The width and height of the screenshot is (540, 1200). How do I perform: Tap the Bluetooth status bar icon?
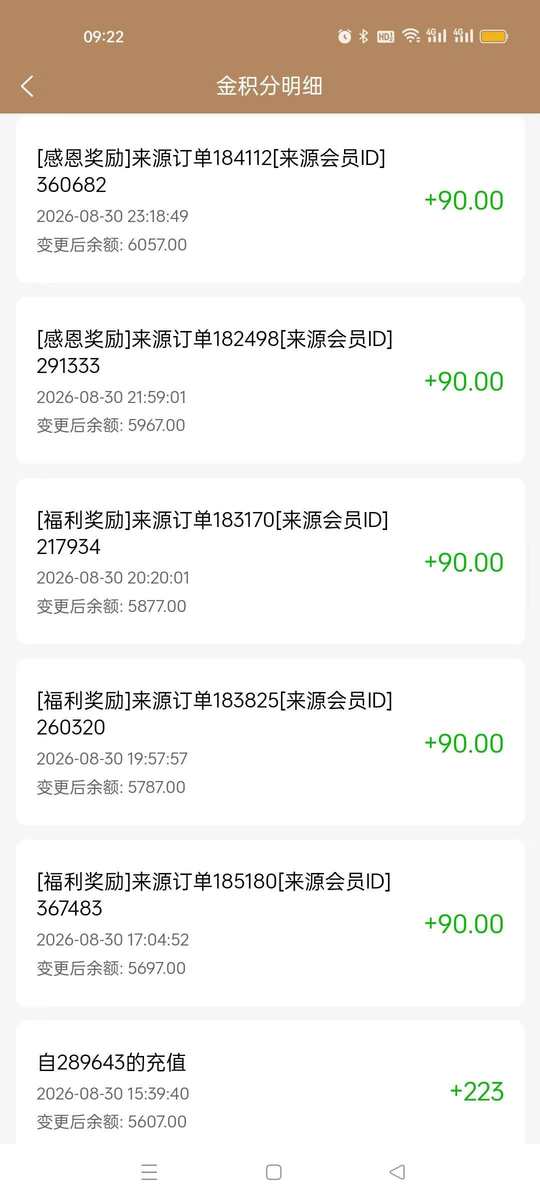coord(364,36)
